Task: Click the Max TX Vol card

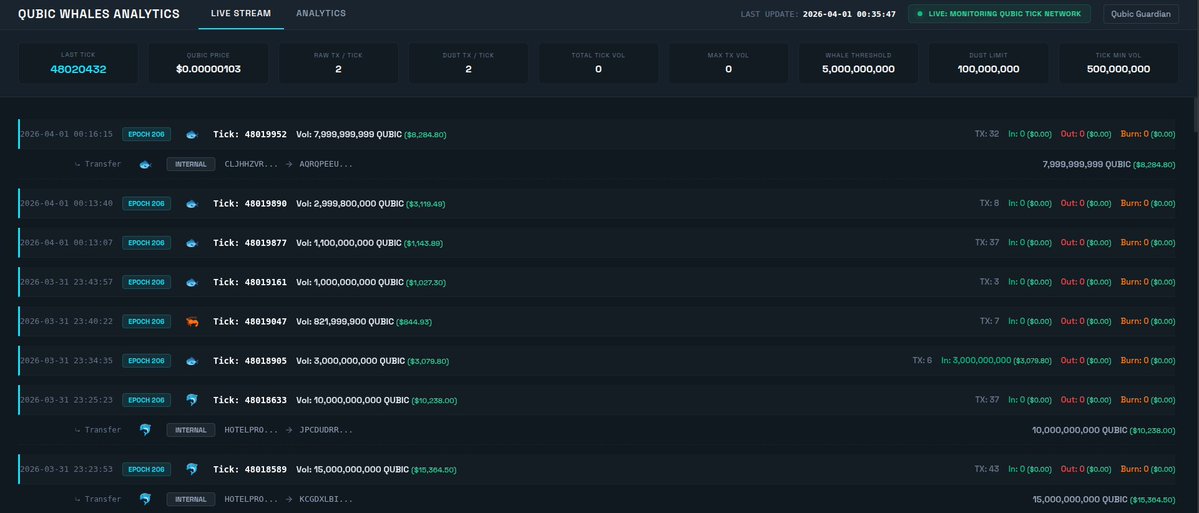Action: pyautogui.click(x=728, y=63)
